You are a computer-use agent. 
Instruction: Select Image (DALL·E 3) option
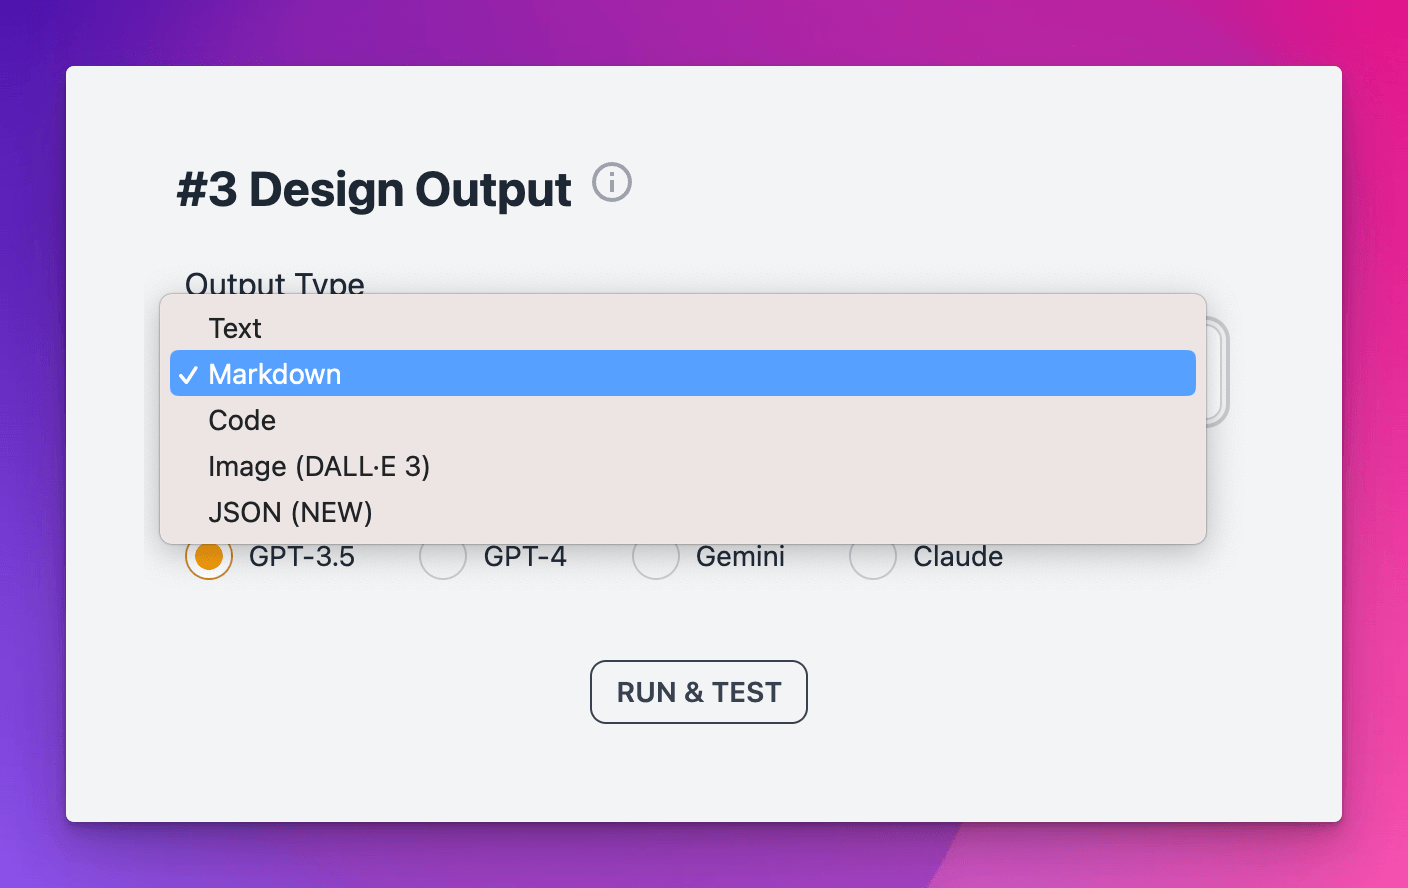coord(683,466)
